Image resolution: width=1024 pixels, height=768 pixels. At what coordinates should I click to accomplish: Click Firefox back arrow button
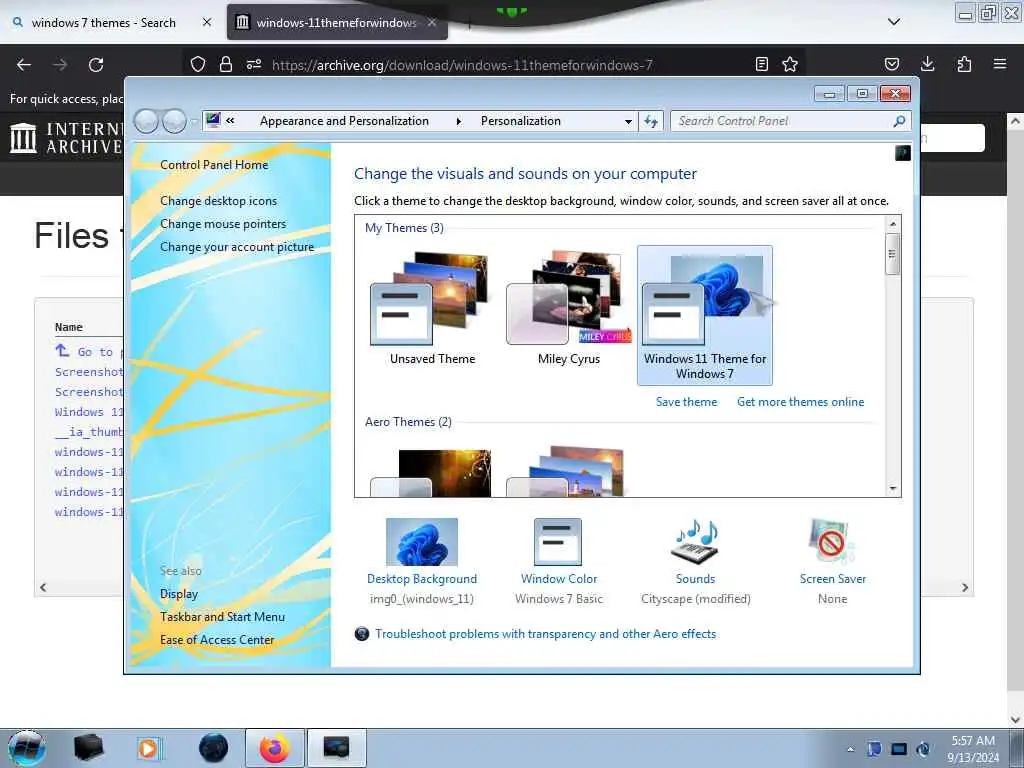click(24, 65)
